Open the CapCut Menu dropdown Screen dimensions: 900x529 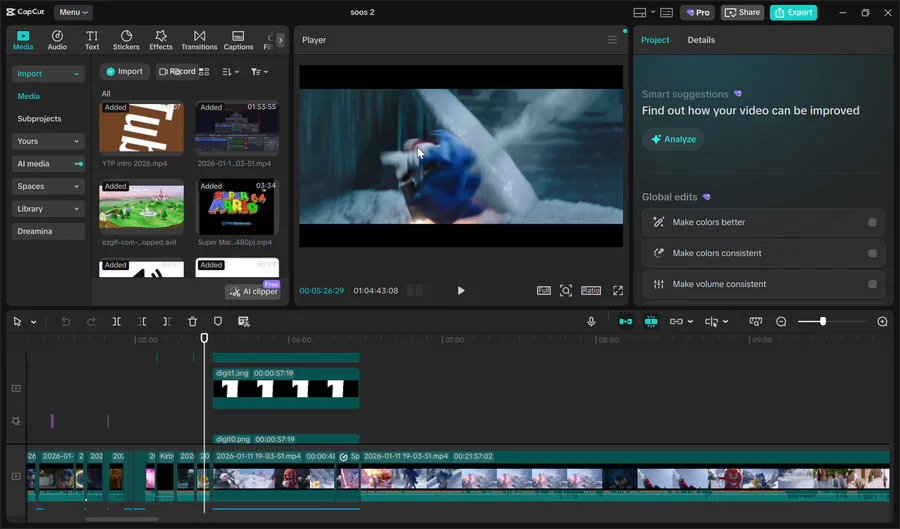pyautogui.click(x=73, y=12)
